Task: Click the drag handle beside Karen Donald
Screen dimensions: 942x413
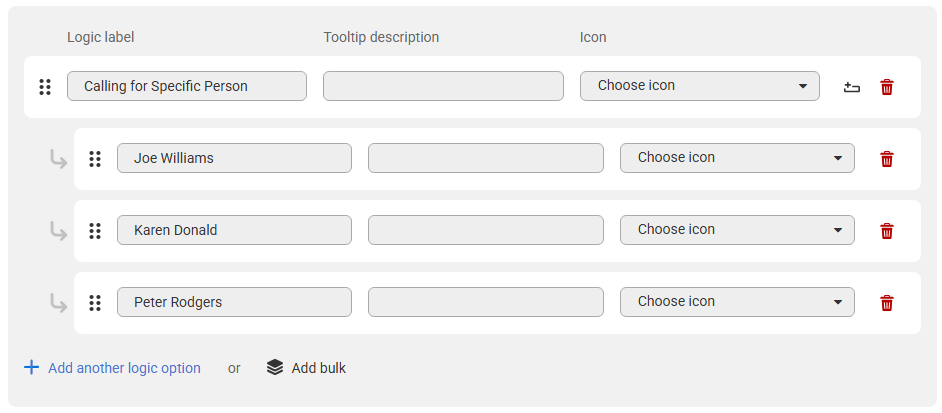Action: tap(95, 231)
